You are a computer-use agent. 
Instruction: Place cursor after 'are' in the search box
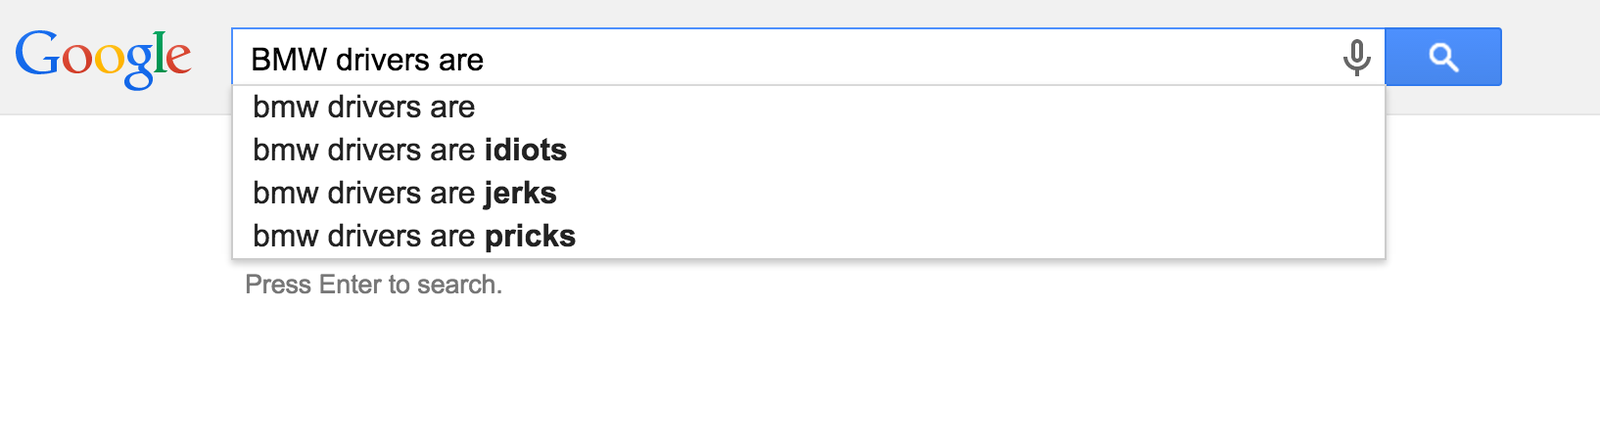click(486, 60)
